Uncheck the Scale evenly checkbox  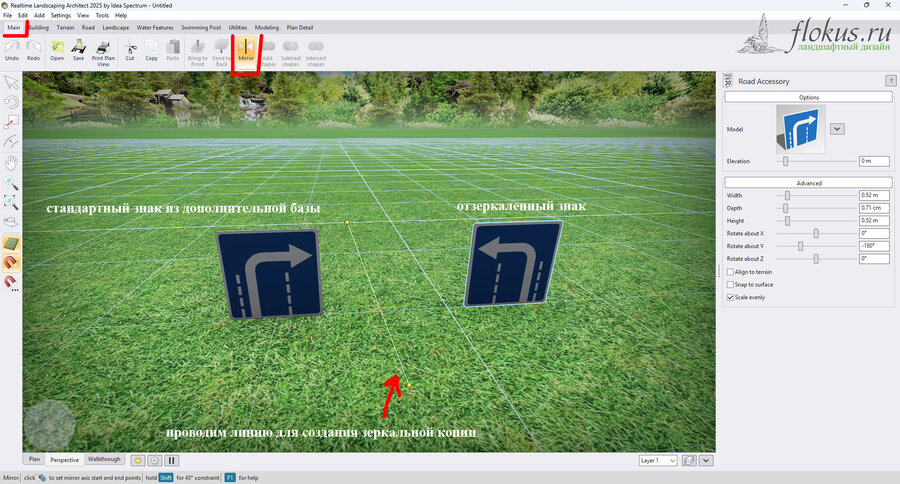pyautogui.click(x=730, y=297)
